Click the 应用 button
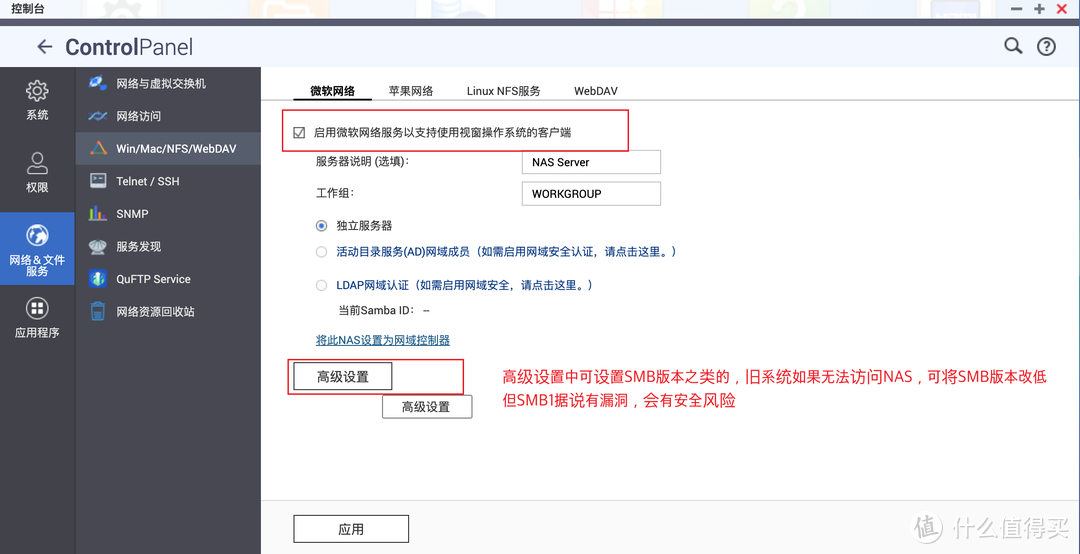Image resolution: width=1080 pixels, height=554 pixels. click(x=351, y=529)
